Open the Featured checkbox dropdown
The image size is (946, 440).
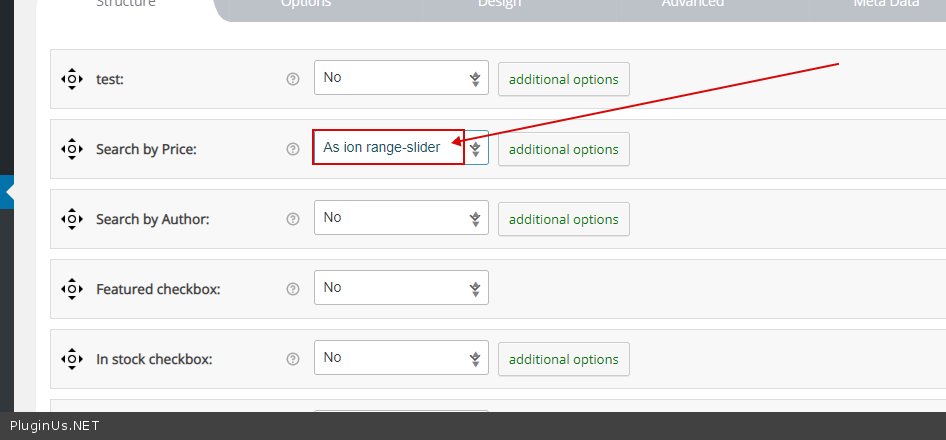401,288
